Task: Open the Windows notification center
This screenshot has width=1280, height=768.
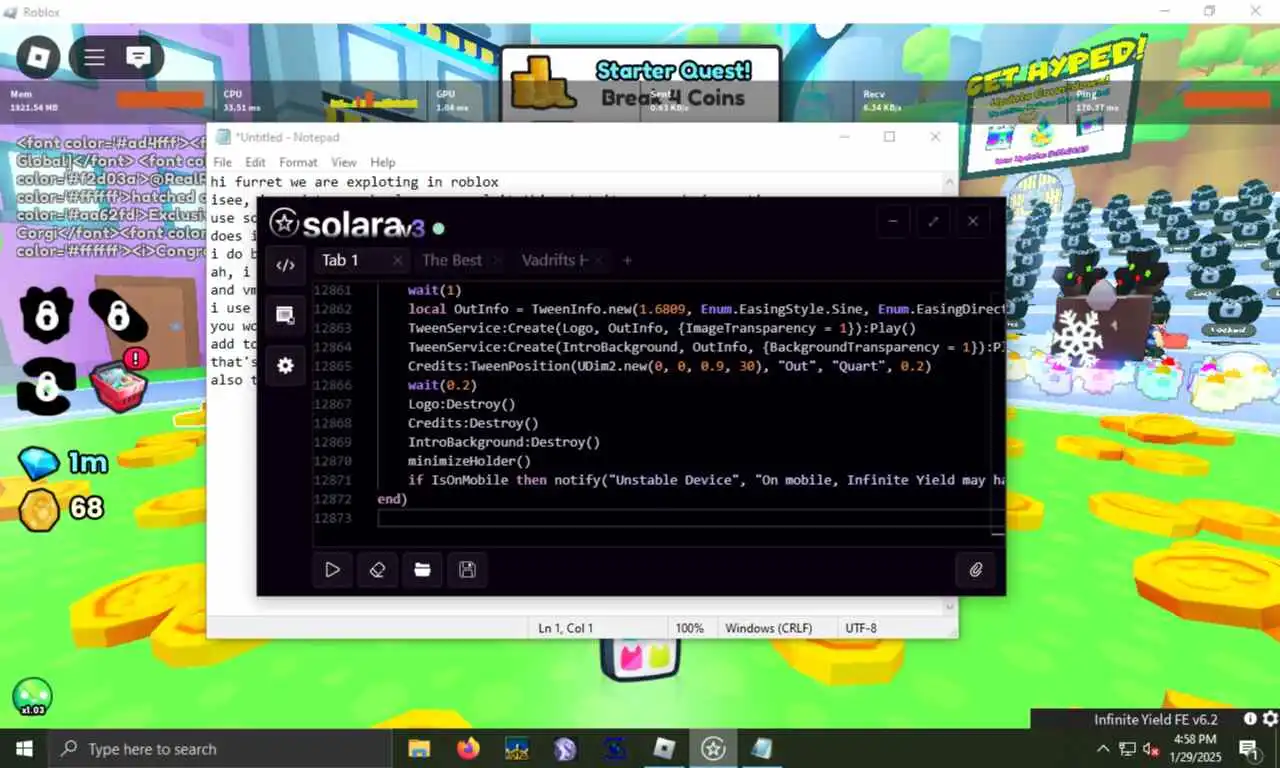Action: click(x=1249, y=749)
